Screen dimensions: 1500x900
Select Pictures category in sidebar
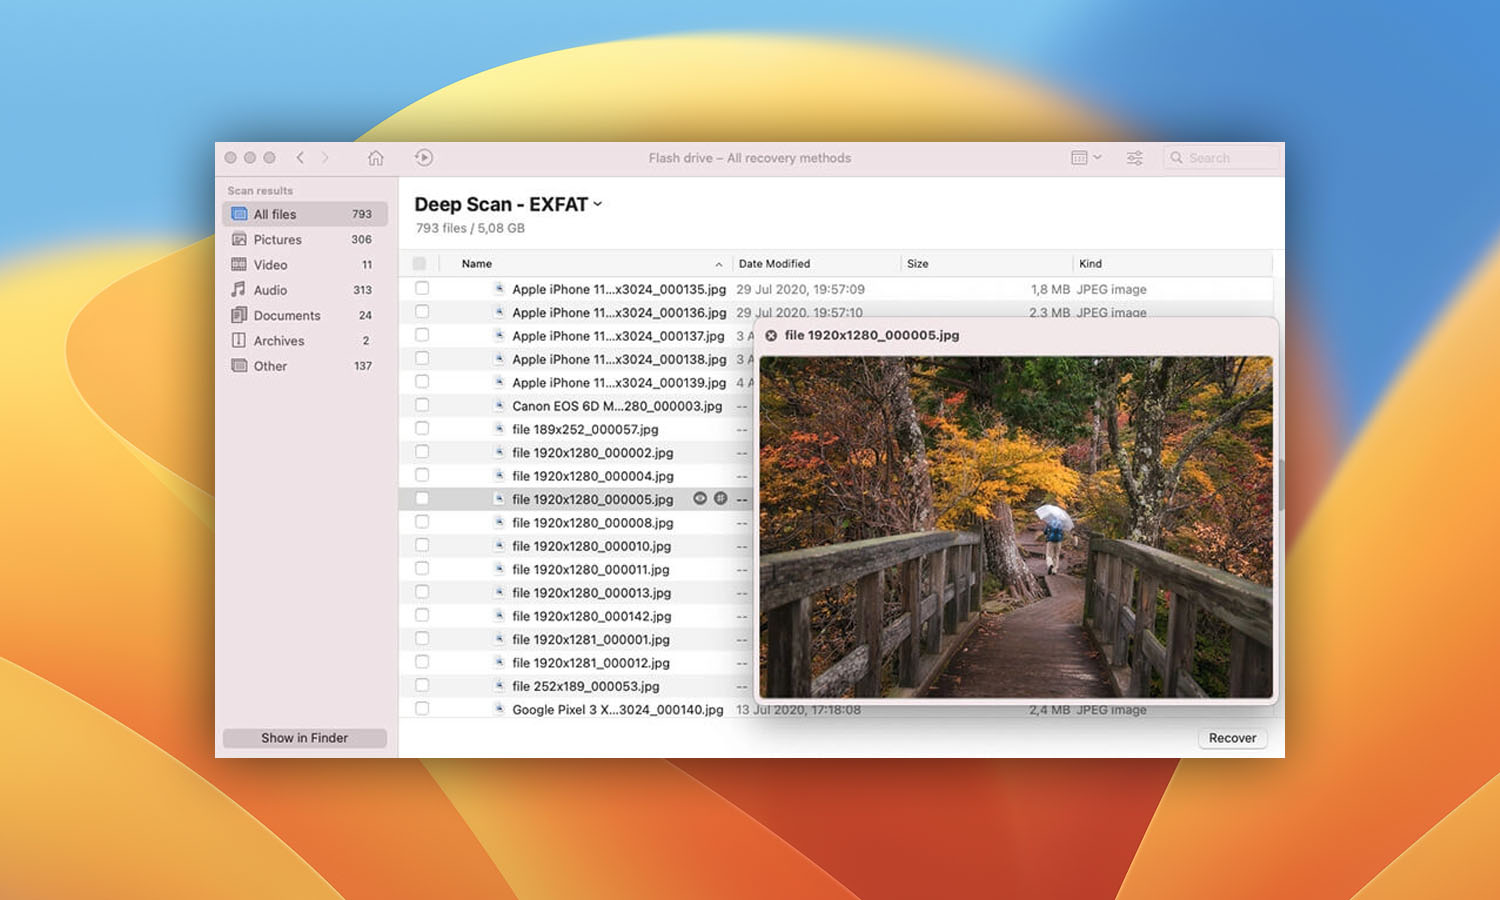pyautogui.click(x=304, y=239)
